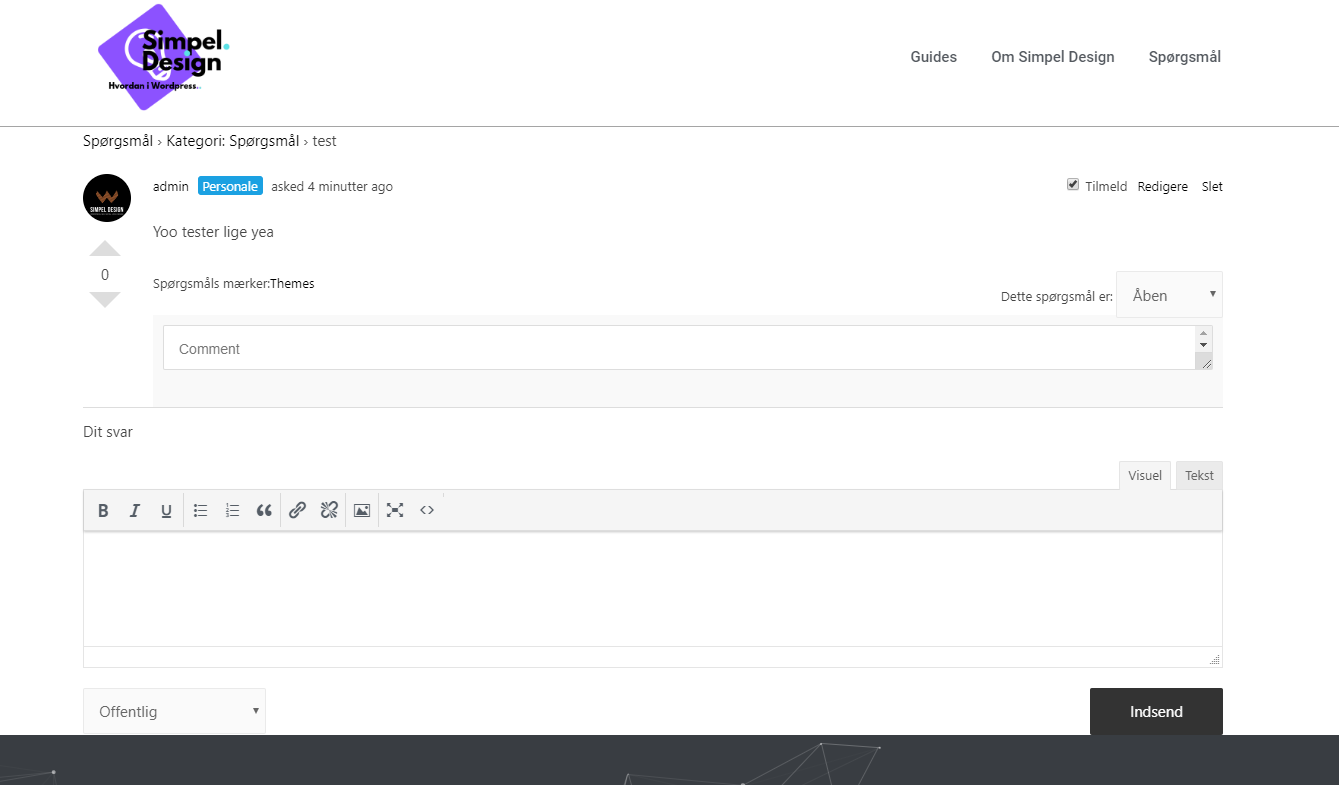Downvote the question with down arrow
The width and height of the screenshot is (1339, 785).
coord(105,299)
